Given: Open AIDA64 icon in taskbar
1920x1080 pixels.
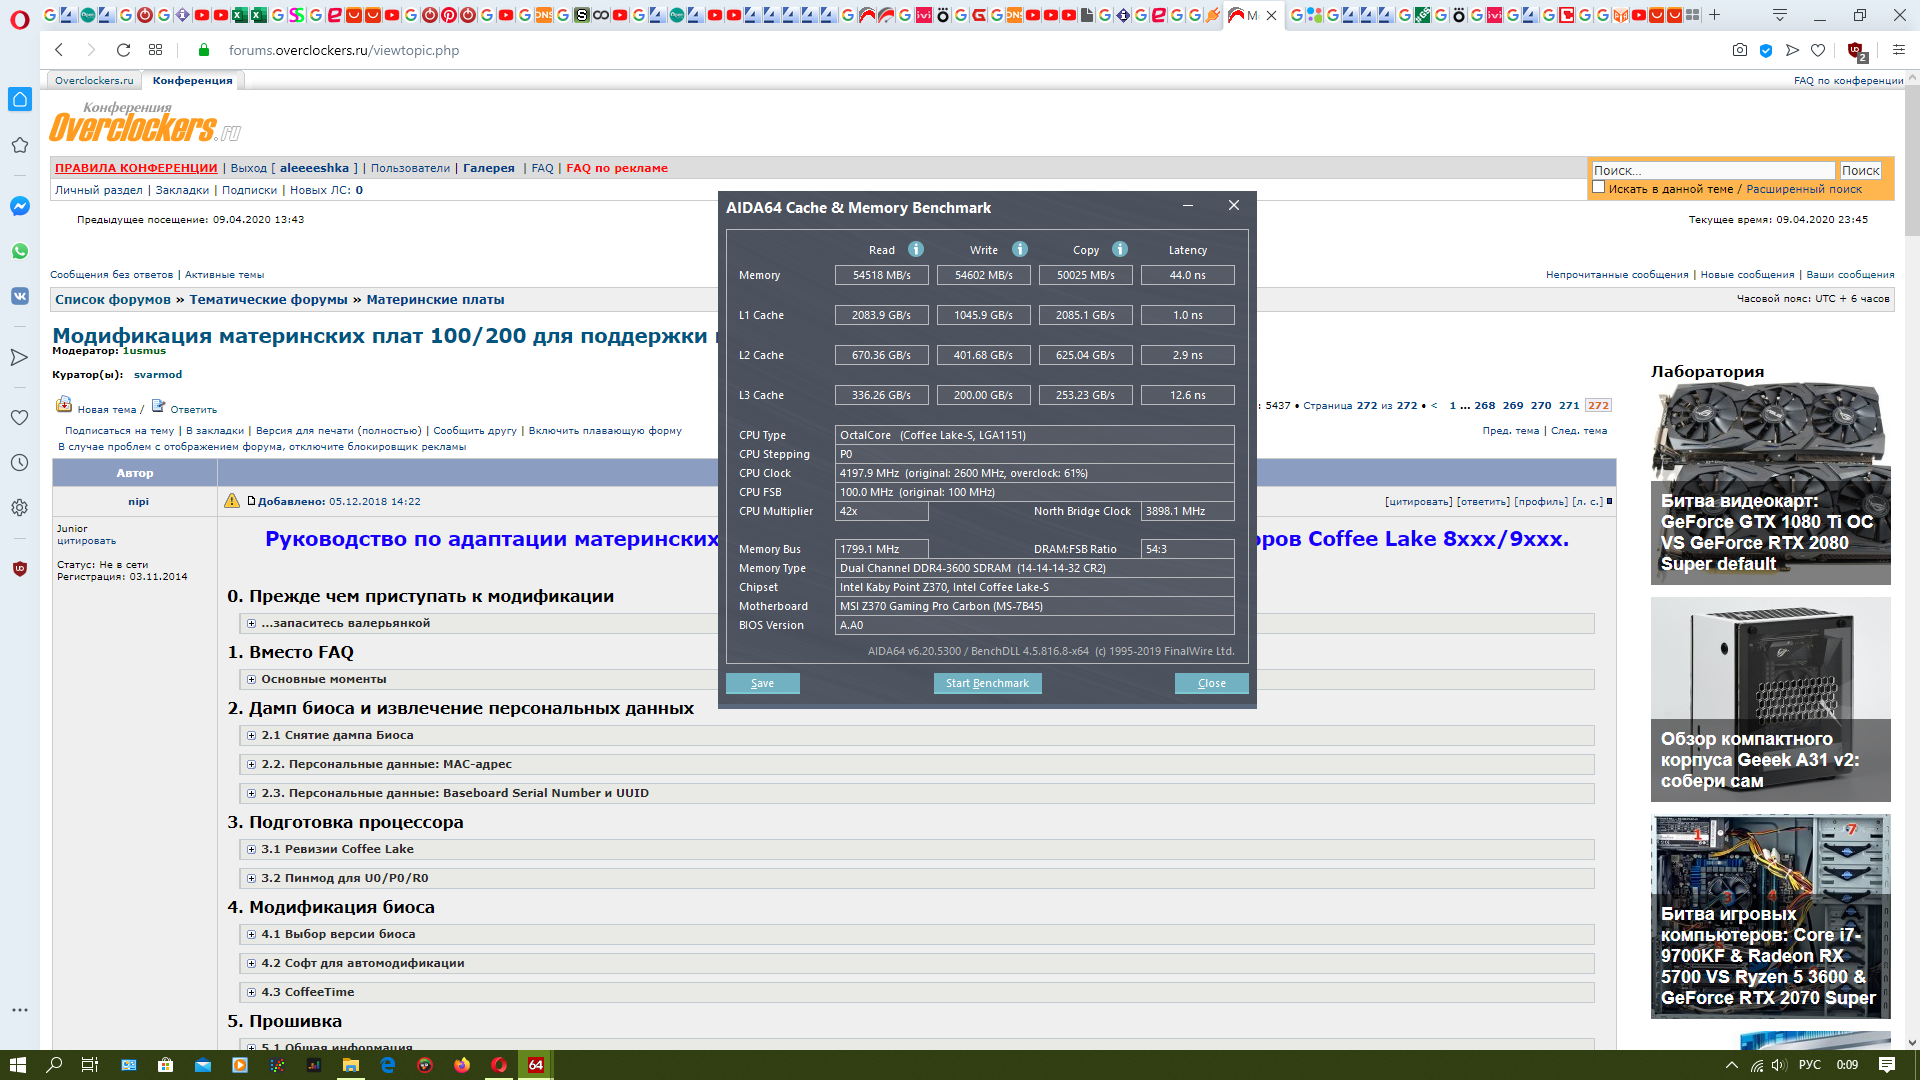Looking at the screenshot, I should (x=536, y=1065).
